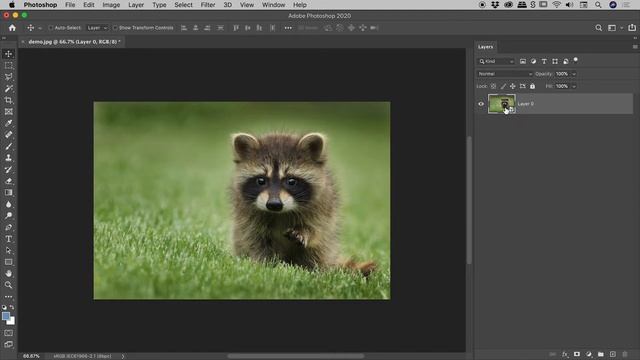Open the Normal blend mode dropdown
Screen dimensions: 640x360
tap(504, 74)
